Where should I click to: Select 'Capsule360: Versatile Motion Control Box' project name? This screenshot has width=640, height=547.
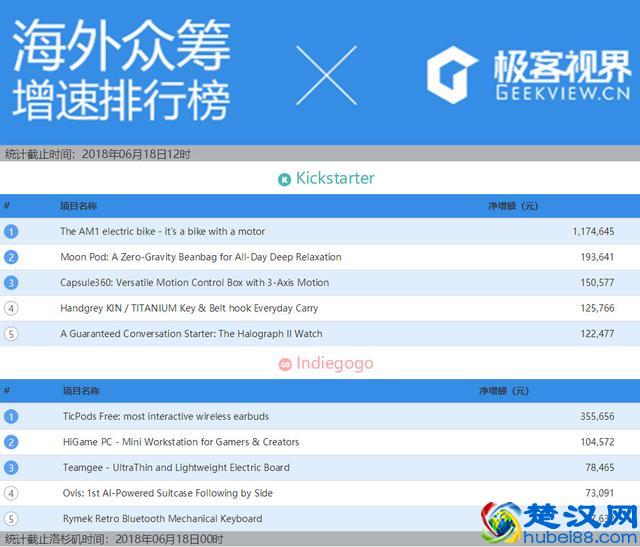point(194,282)
